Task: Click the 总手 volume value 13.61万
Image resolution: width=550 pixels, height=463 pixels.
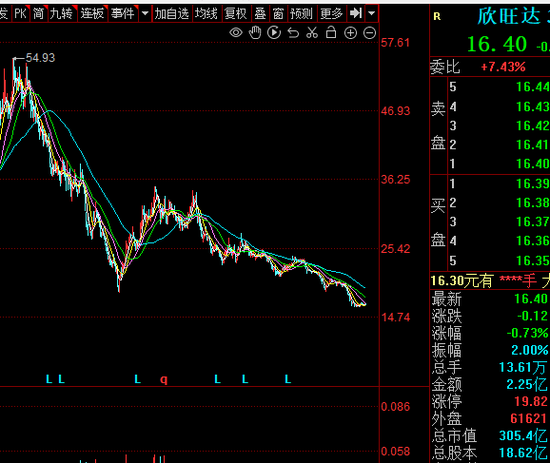Action: coord(523,367)
